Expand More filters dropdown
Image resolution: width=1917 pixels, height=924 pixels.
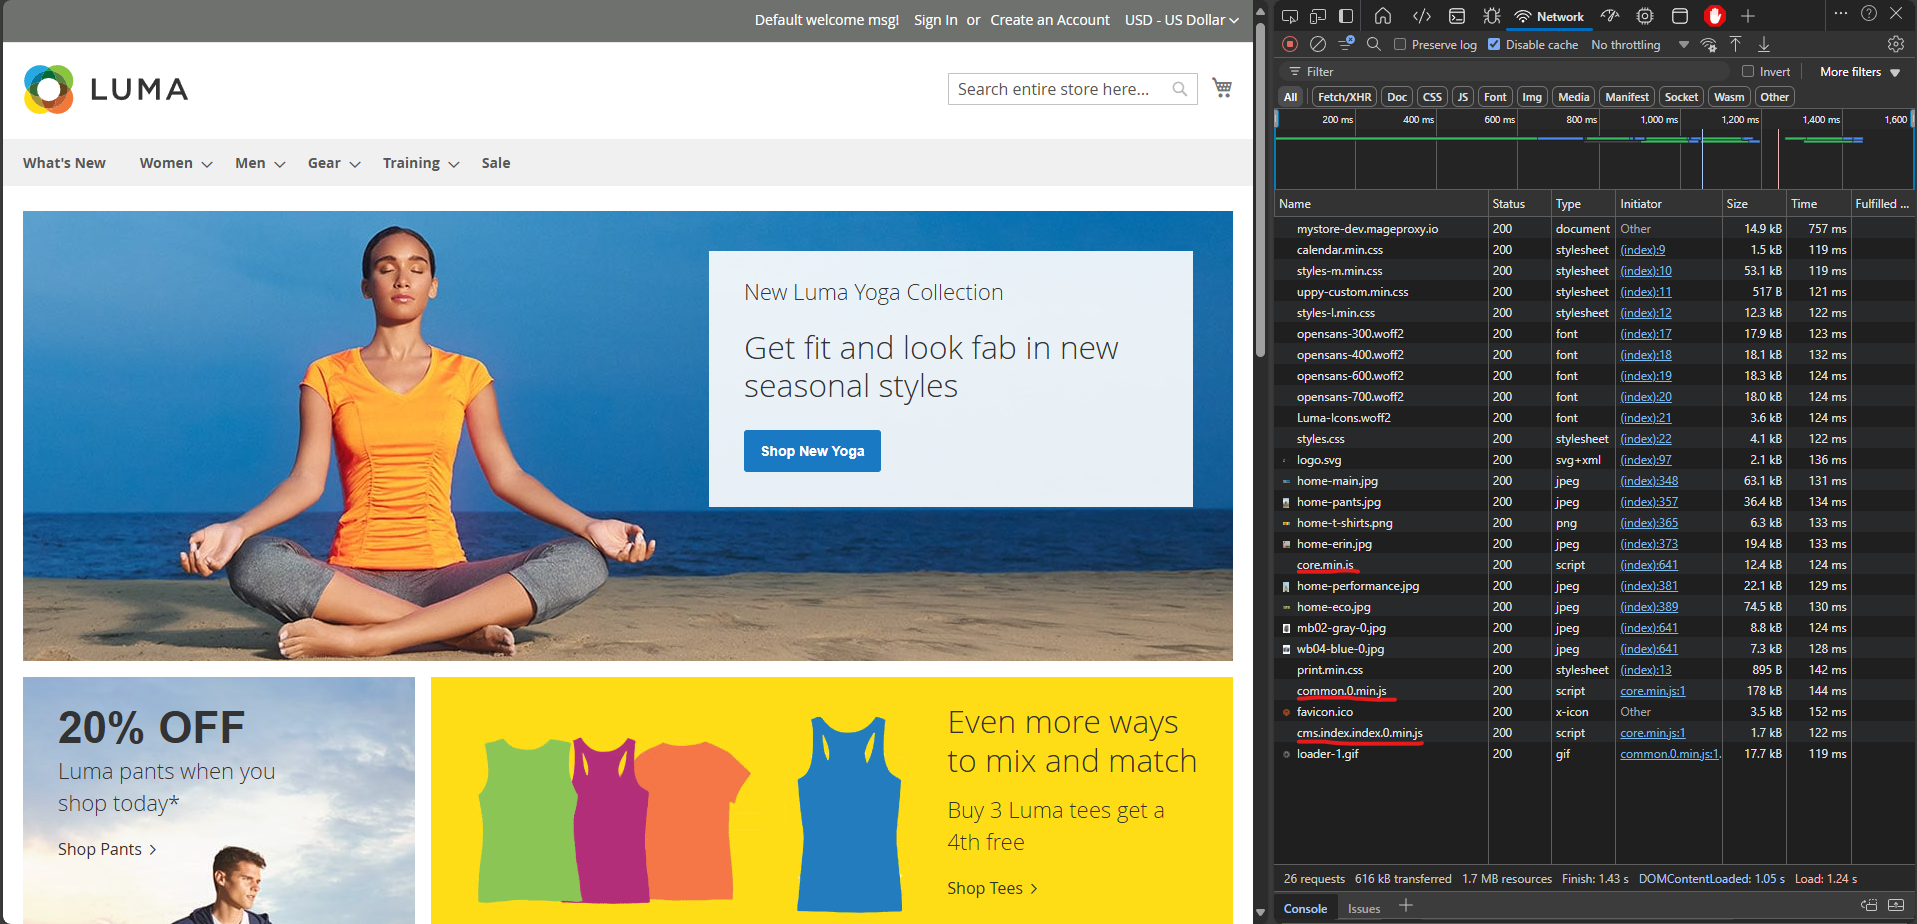click(1859, 71)
